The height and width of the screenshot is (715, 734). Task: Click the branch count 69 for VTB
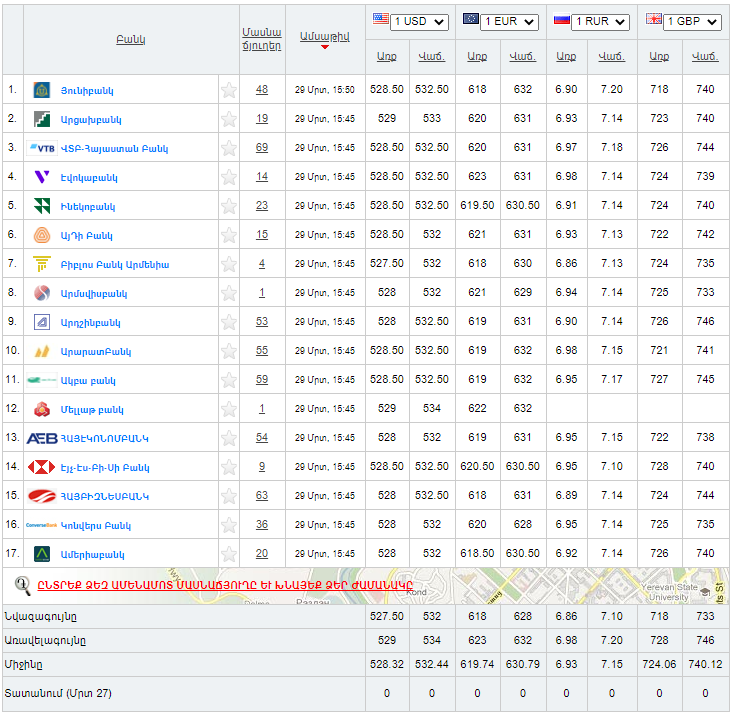pos(262,148)
